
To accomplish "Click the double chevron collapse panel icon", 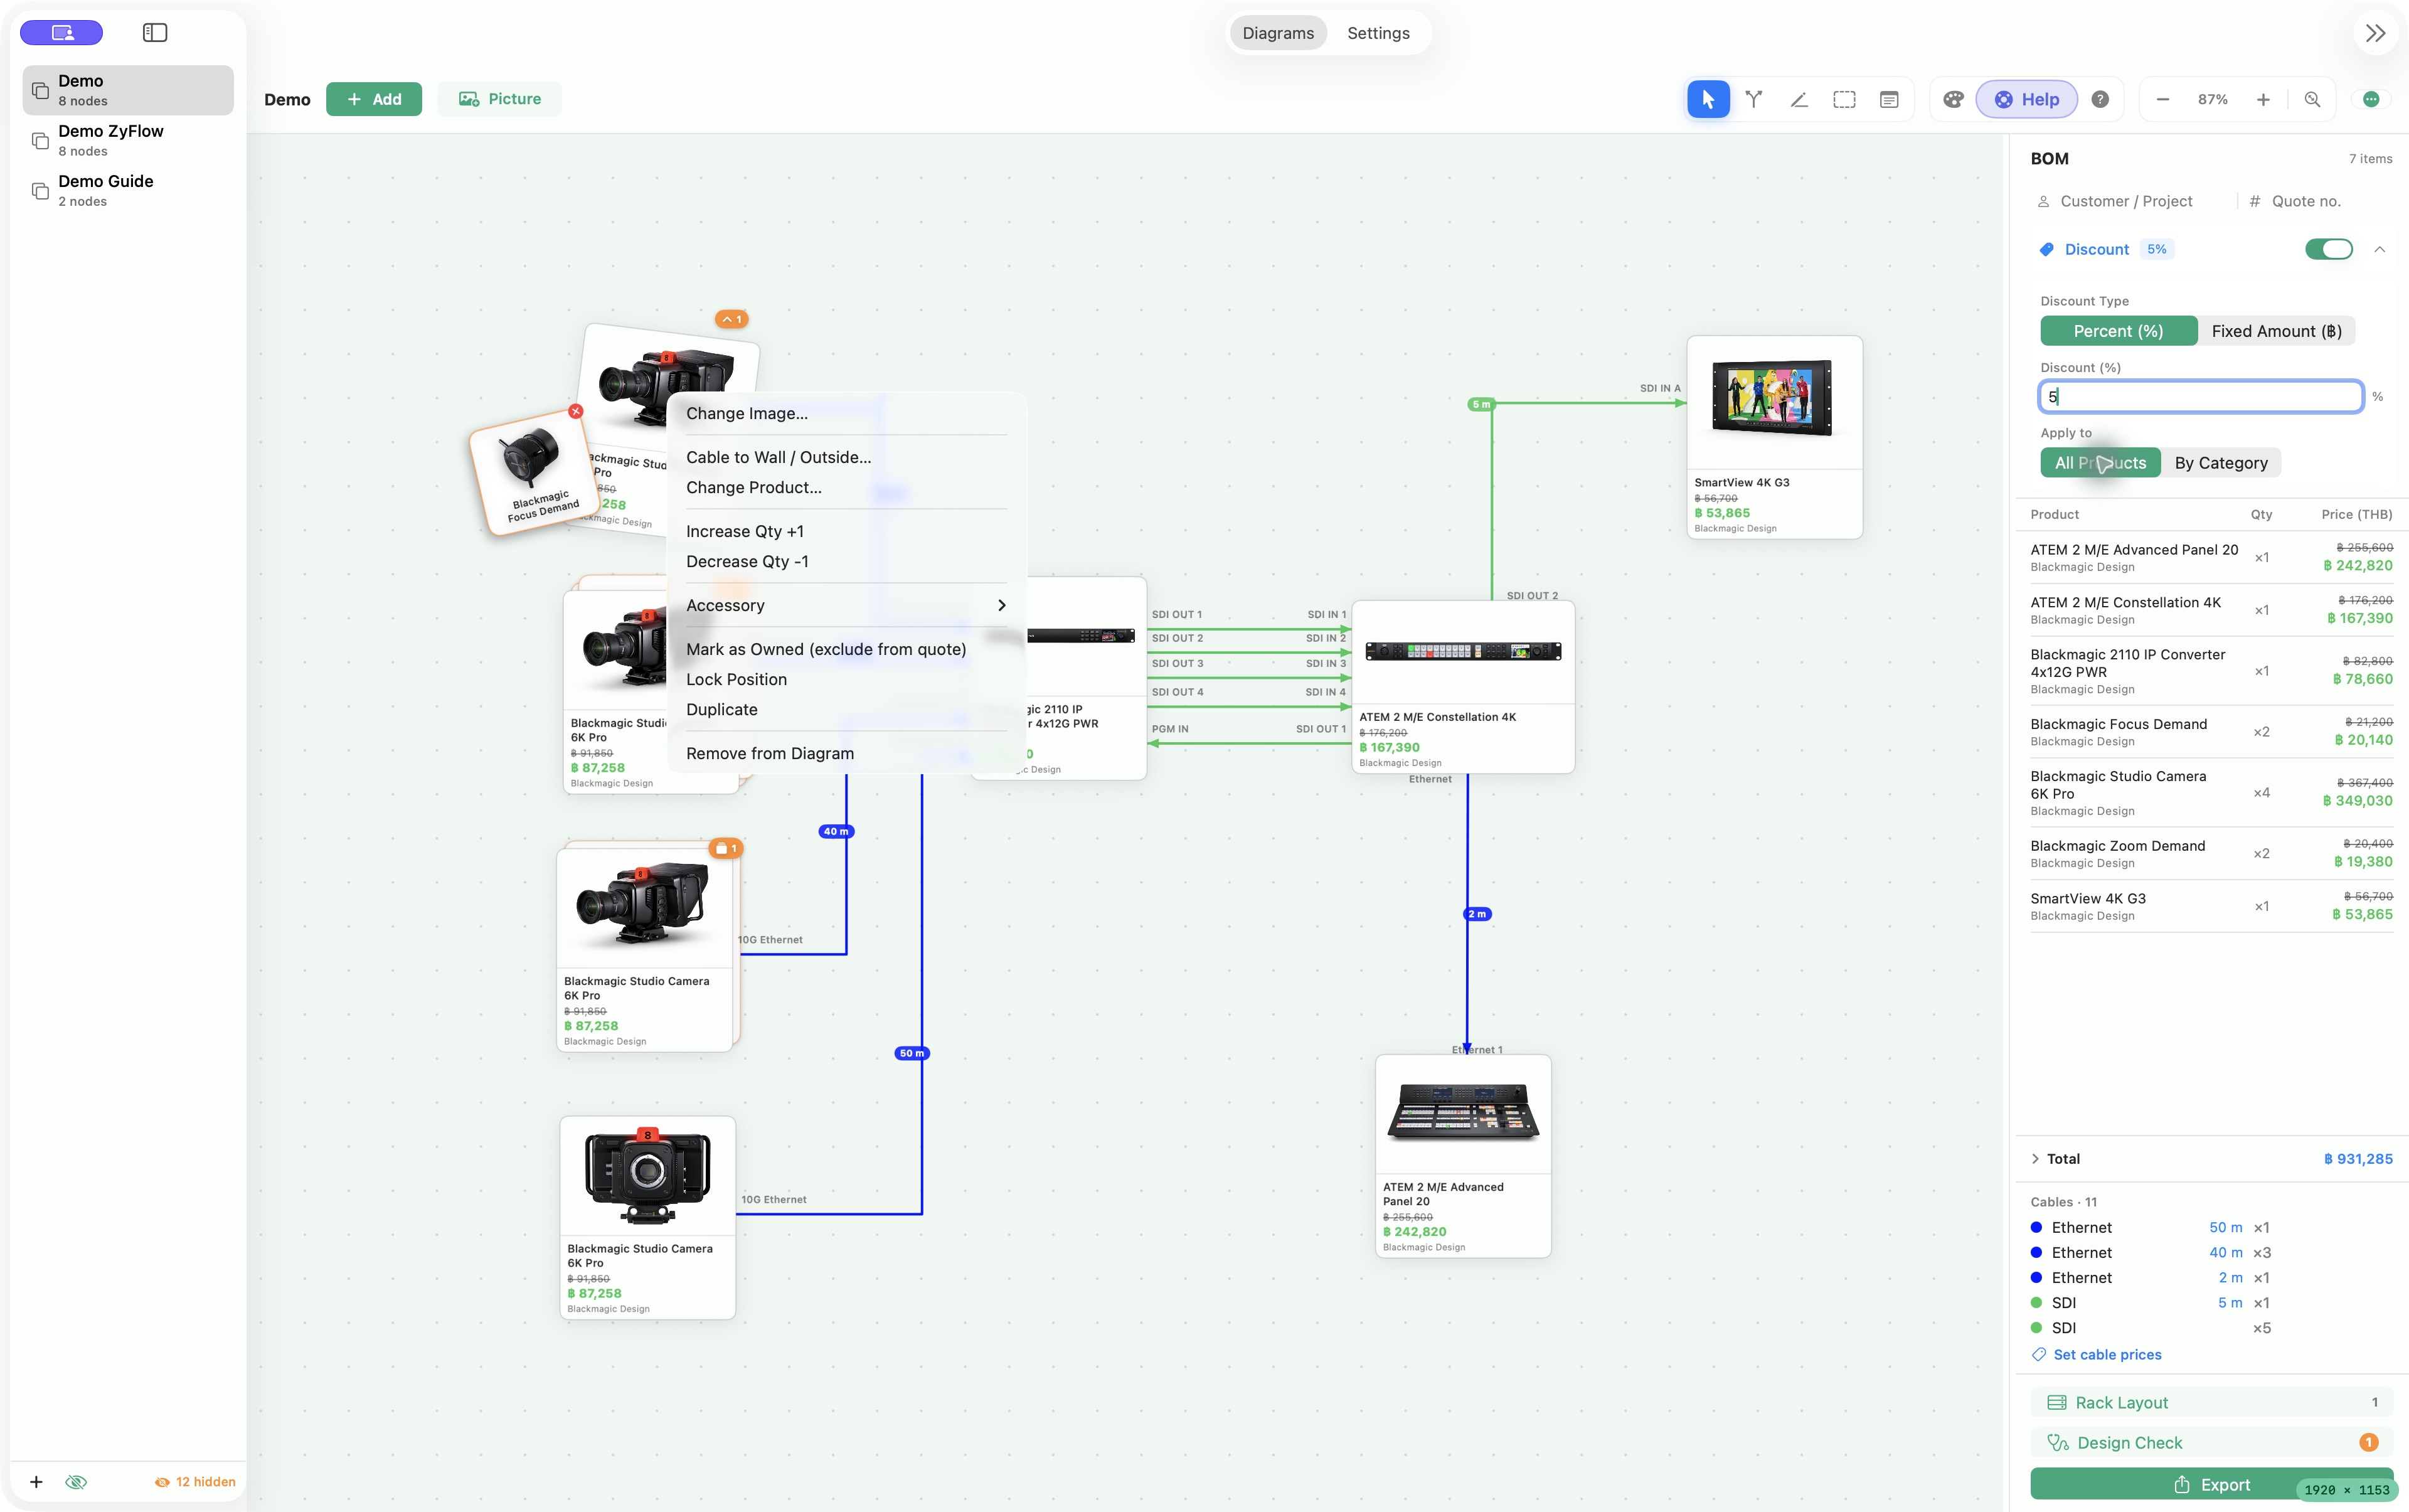I will coord(2376,33).
